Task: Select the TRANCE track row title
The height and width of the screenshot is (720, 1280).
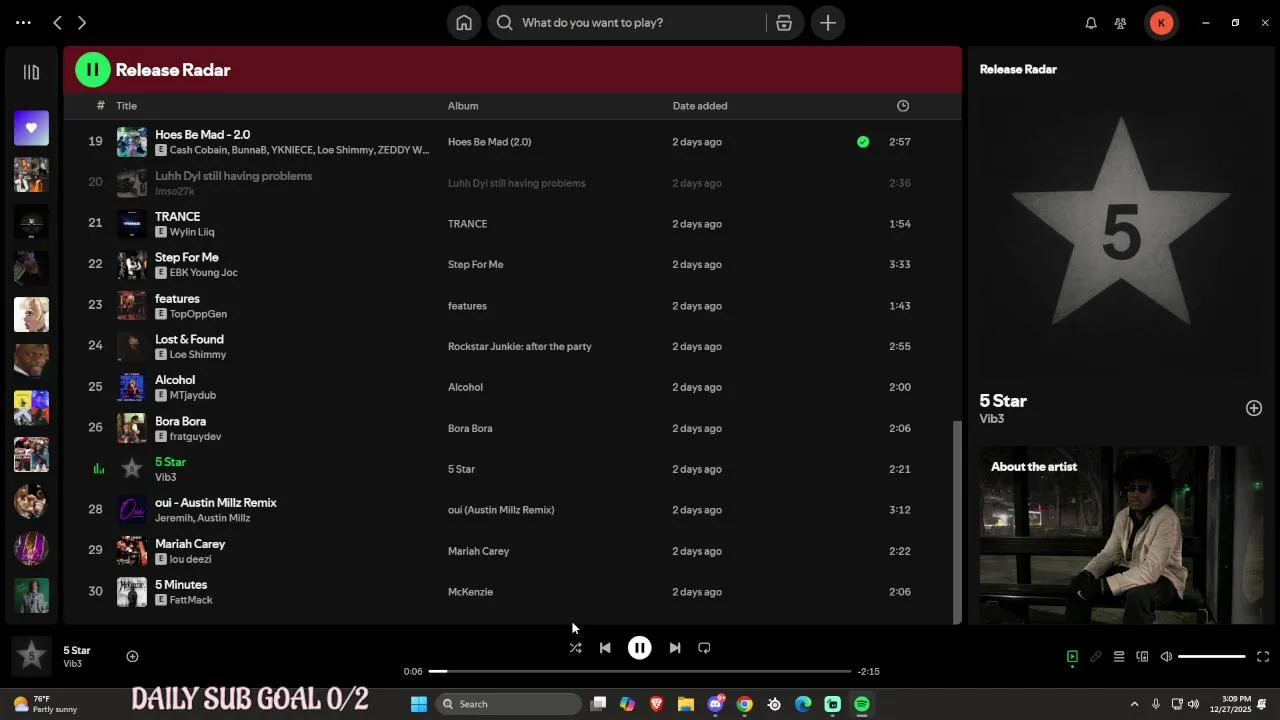Action: click(x=177, y=216)
